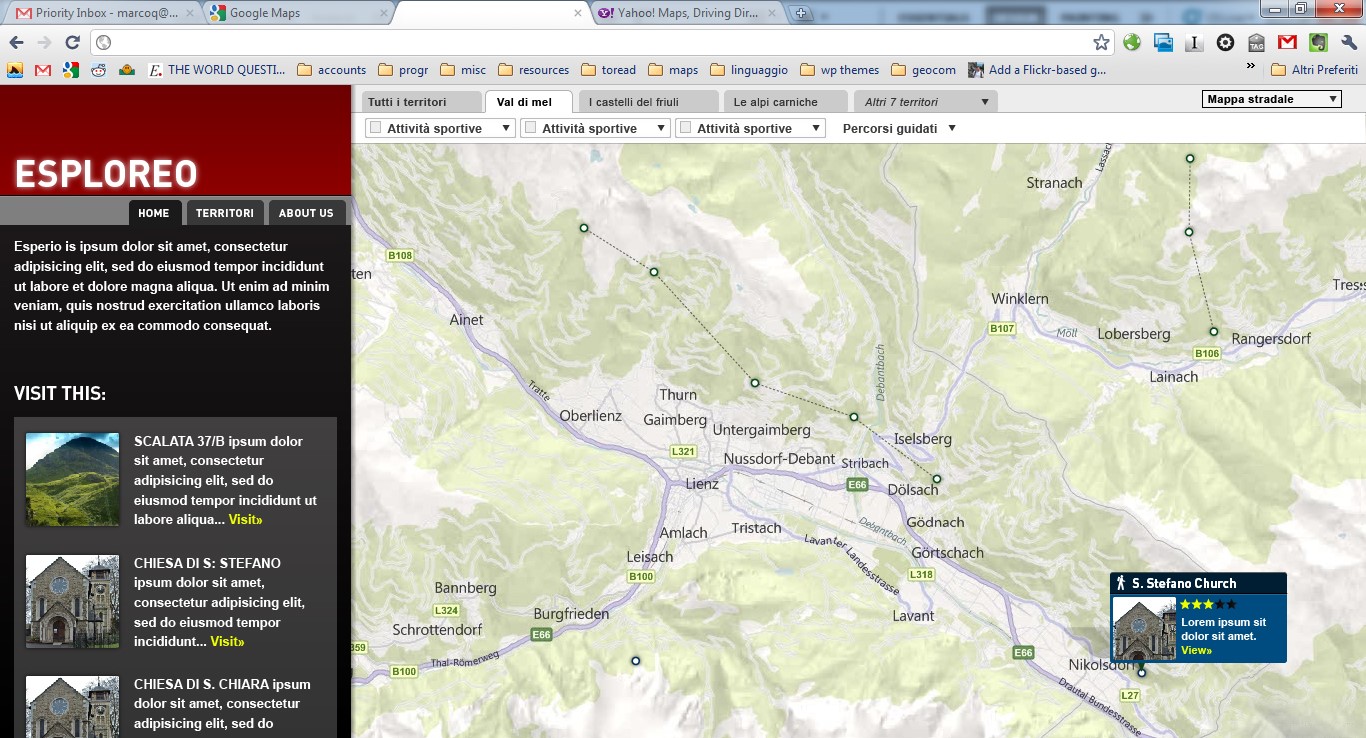The height and width of the screenshot is (738, 1366).
Task: Open the Gmail checker extension icon
Action: [x=1287, y=42]
